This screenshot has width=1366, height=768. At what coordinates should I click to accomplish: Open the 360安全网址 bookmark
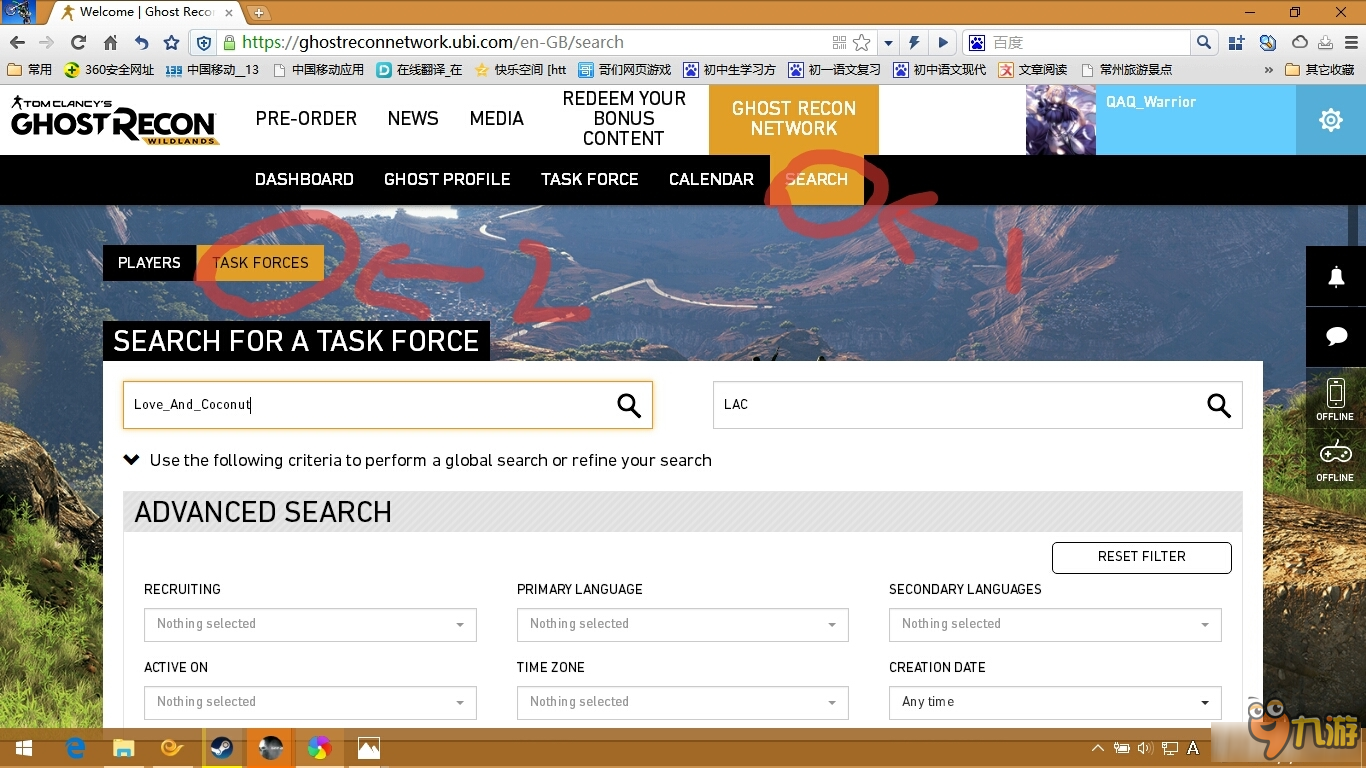click(x=108, y=70)
